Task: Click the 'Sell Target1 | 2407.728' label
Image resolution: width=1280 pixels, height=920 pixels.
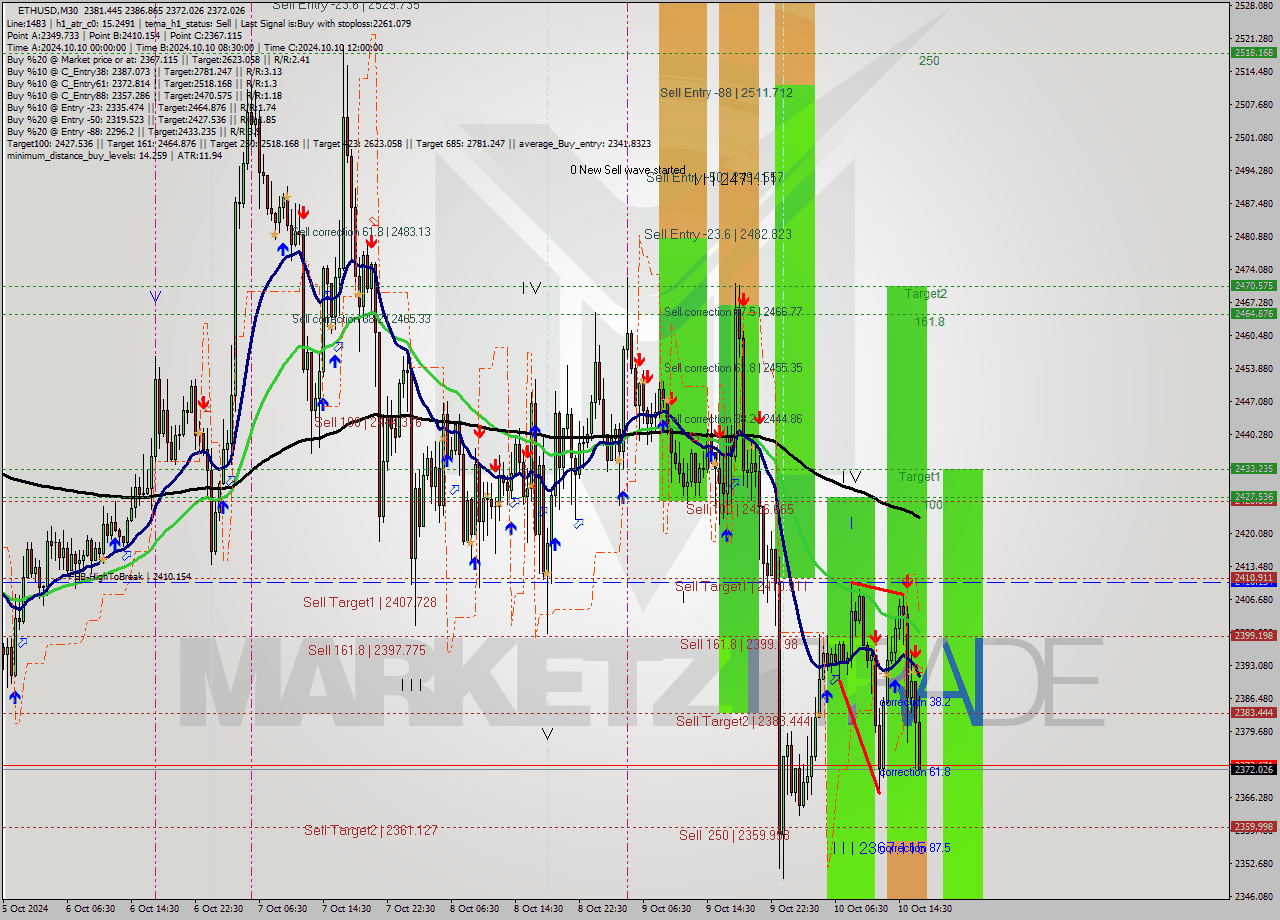Action: 370,602
